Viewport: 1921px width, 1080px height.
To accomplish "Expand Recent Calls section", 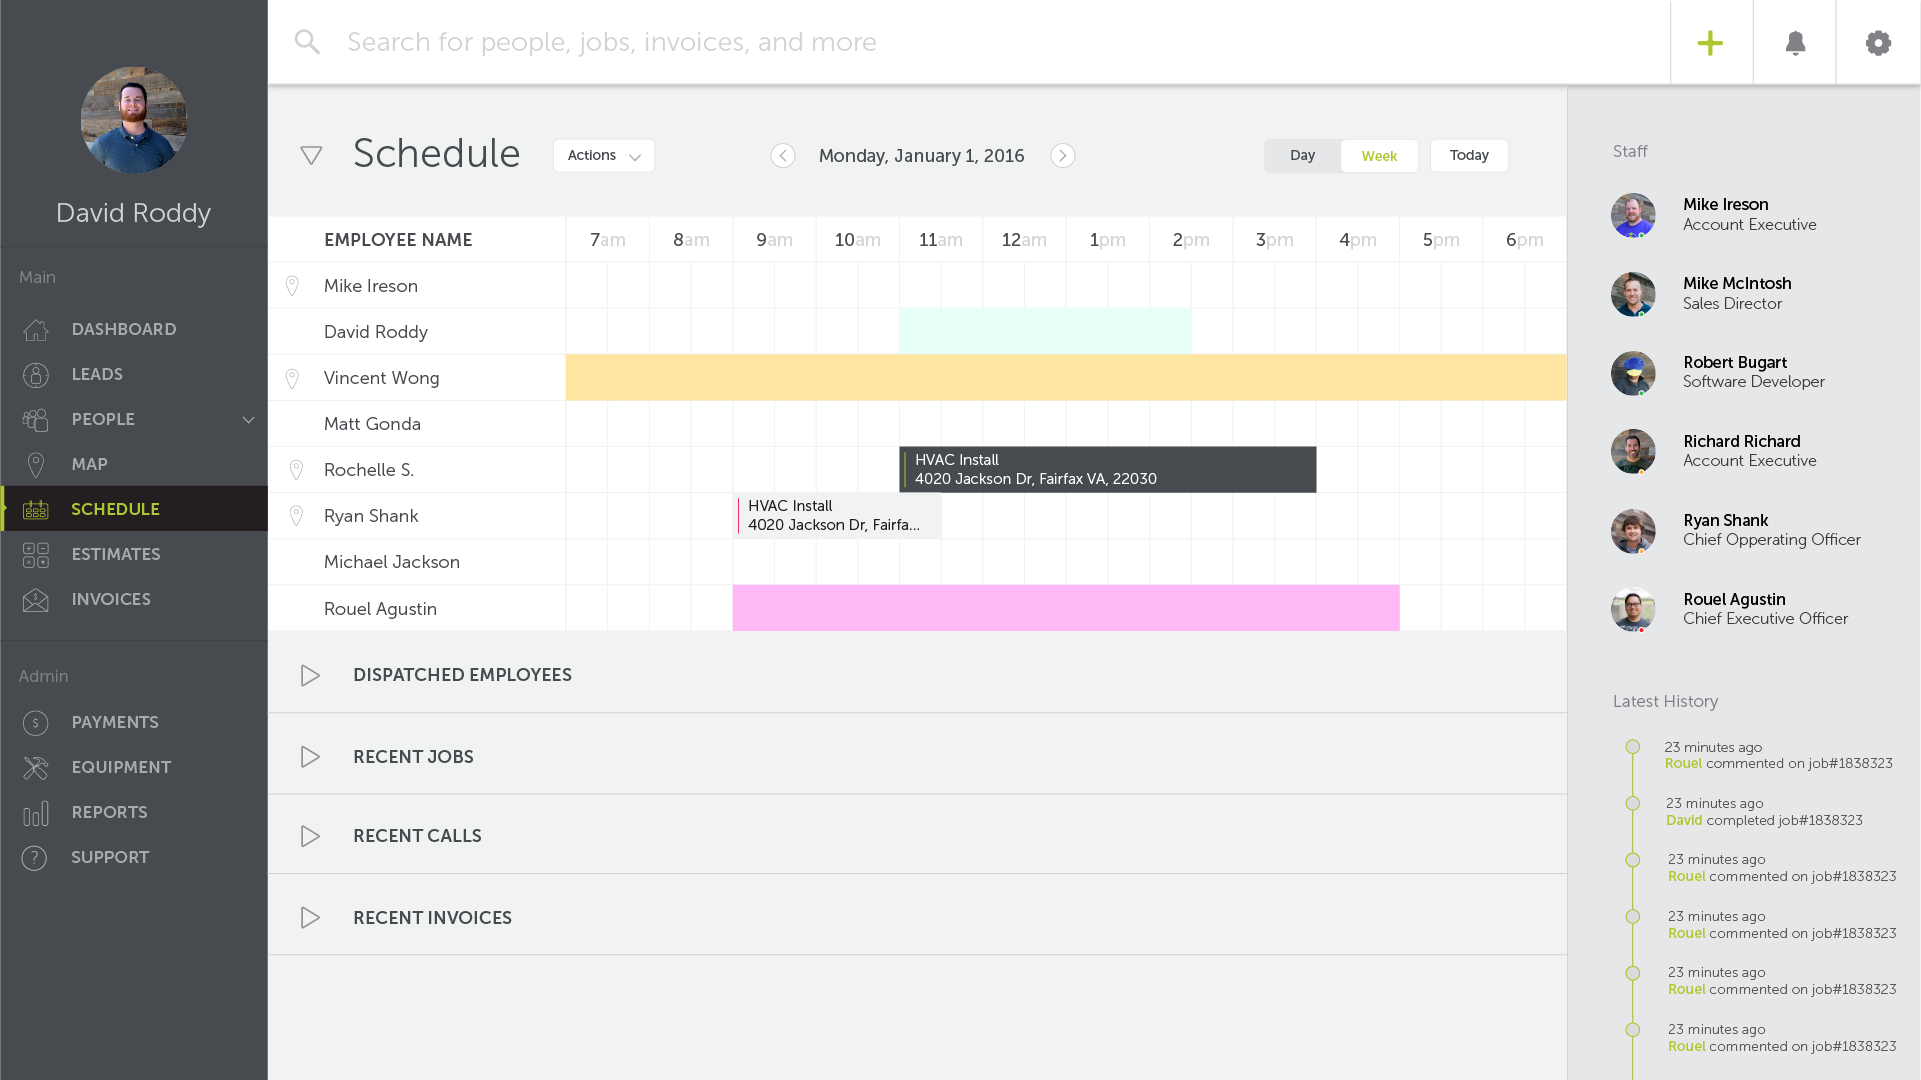I will [x=310, y=837].
